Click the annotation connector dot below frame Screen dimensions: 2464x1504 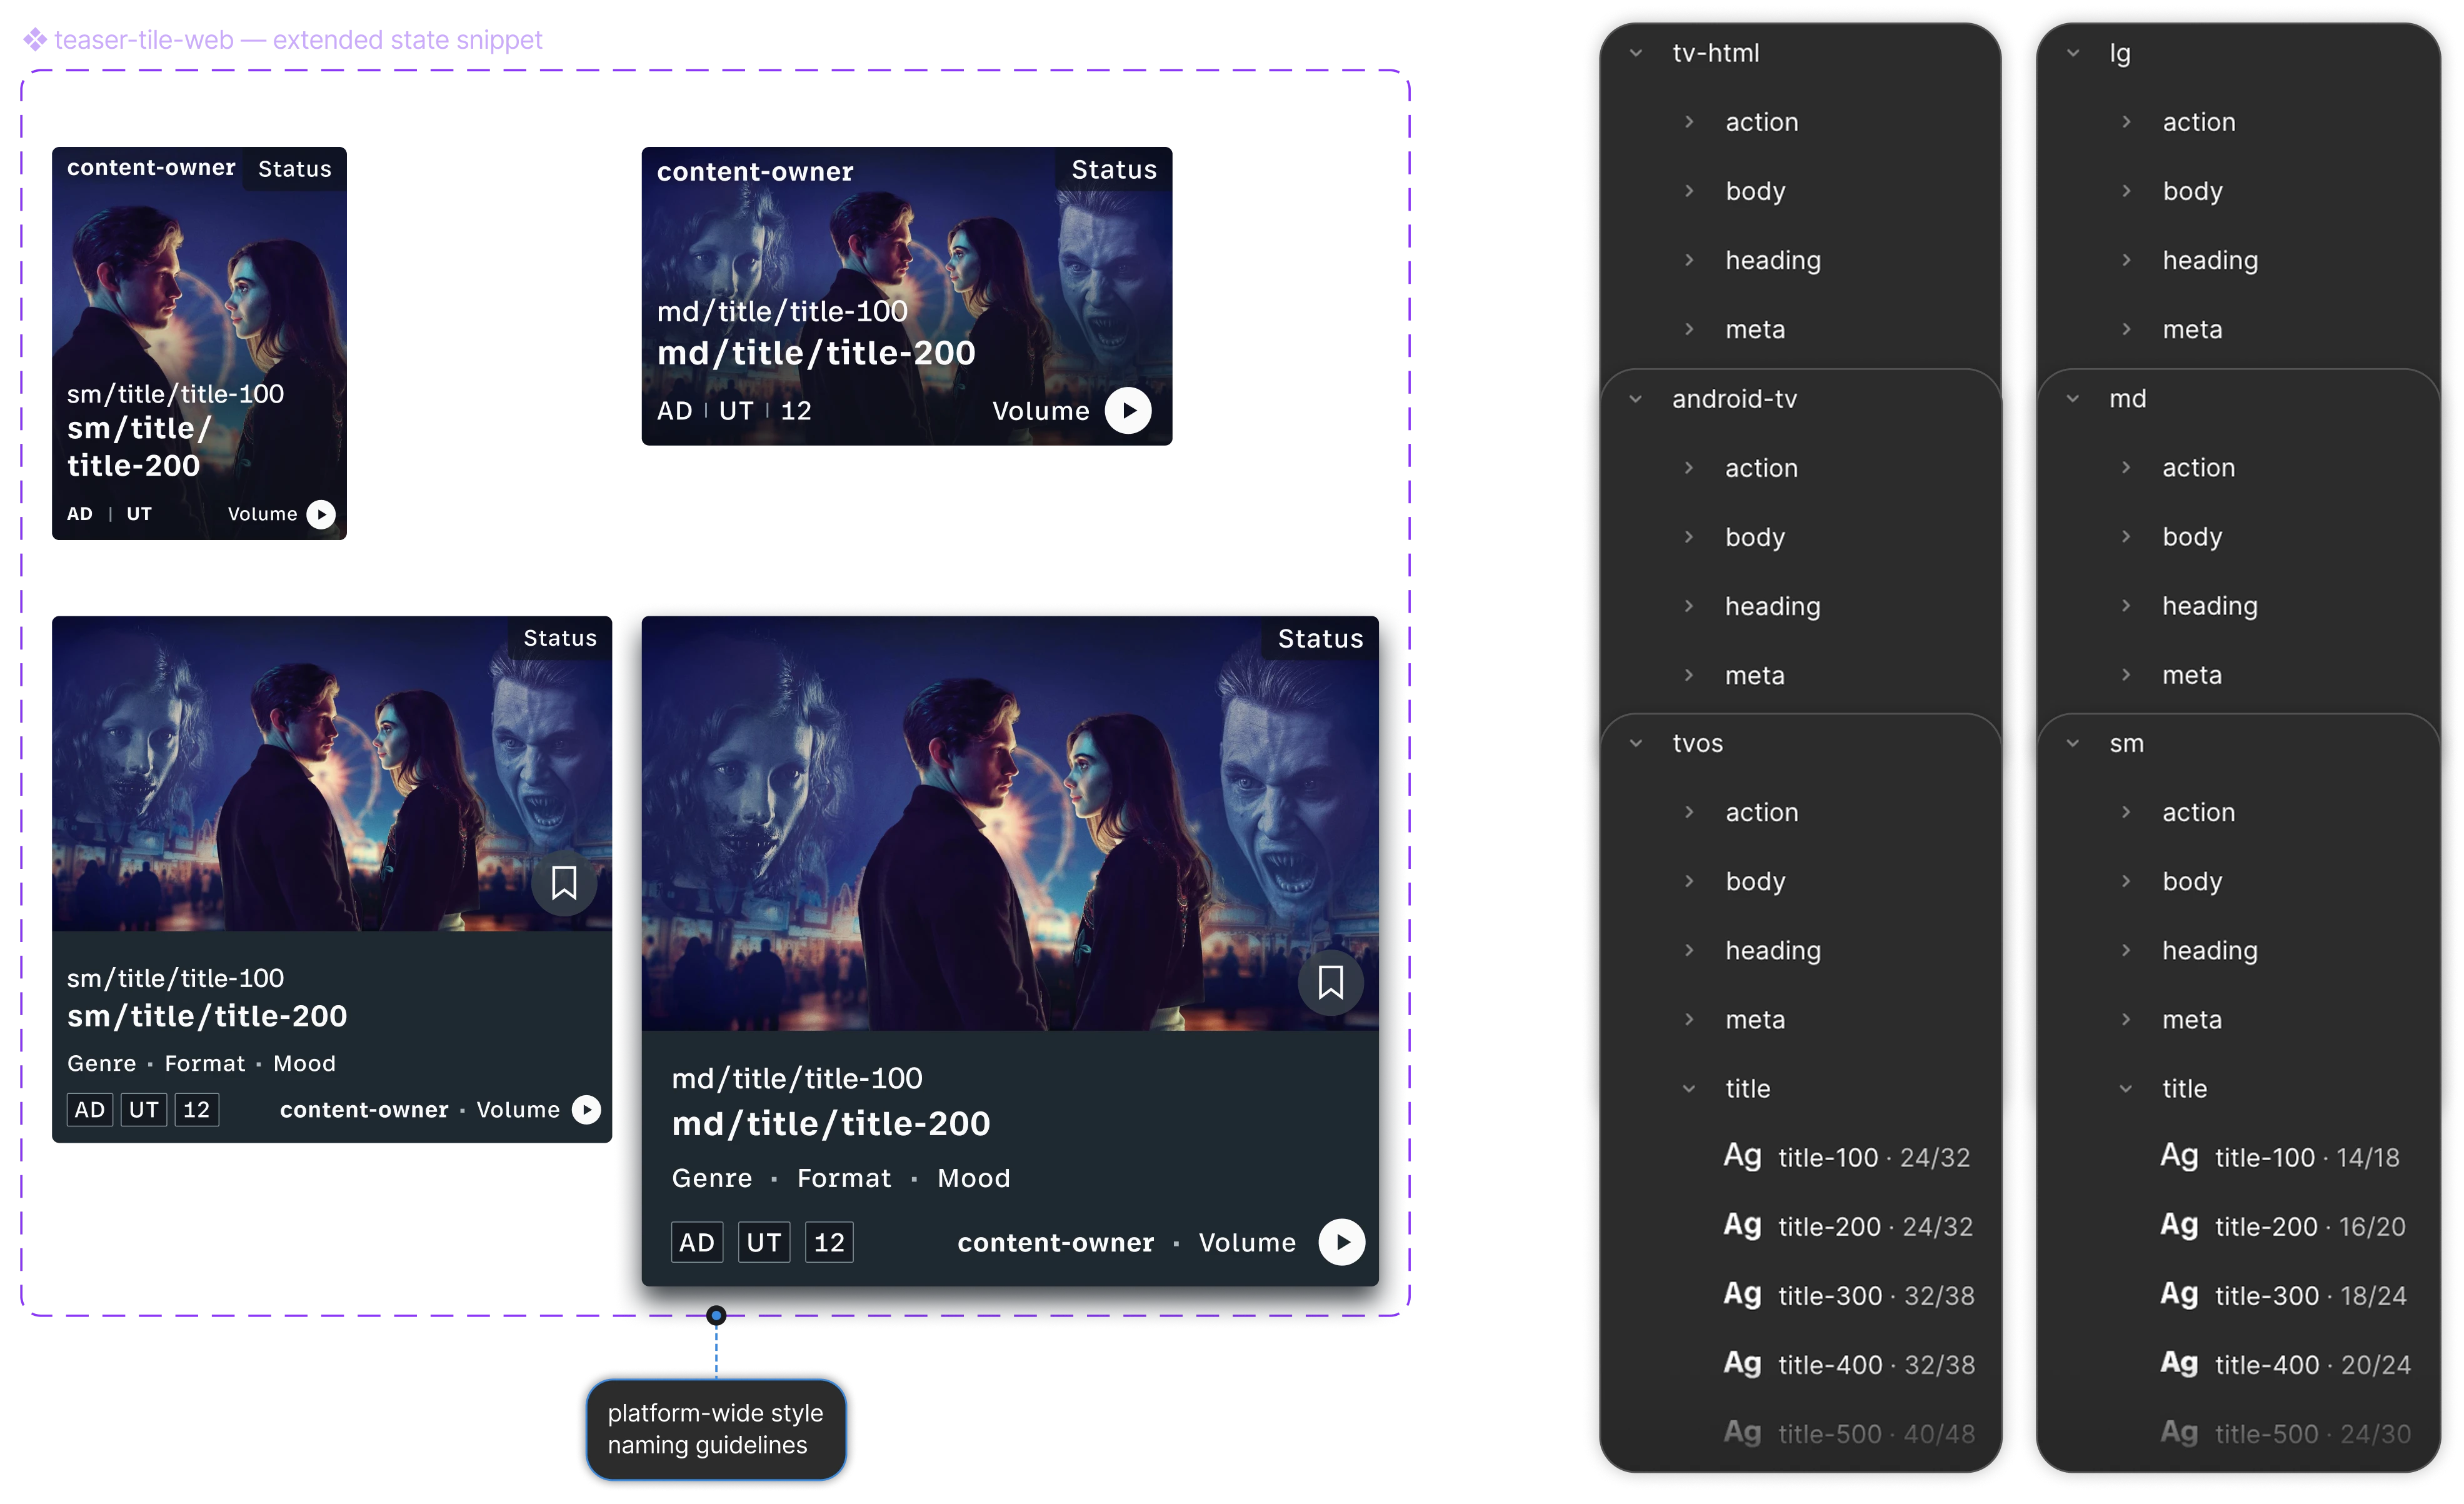click(x=716, y=1315)
